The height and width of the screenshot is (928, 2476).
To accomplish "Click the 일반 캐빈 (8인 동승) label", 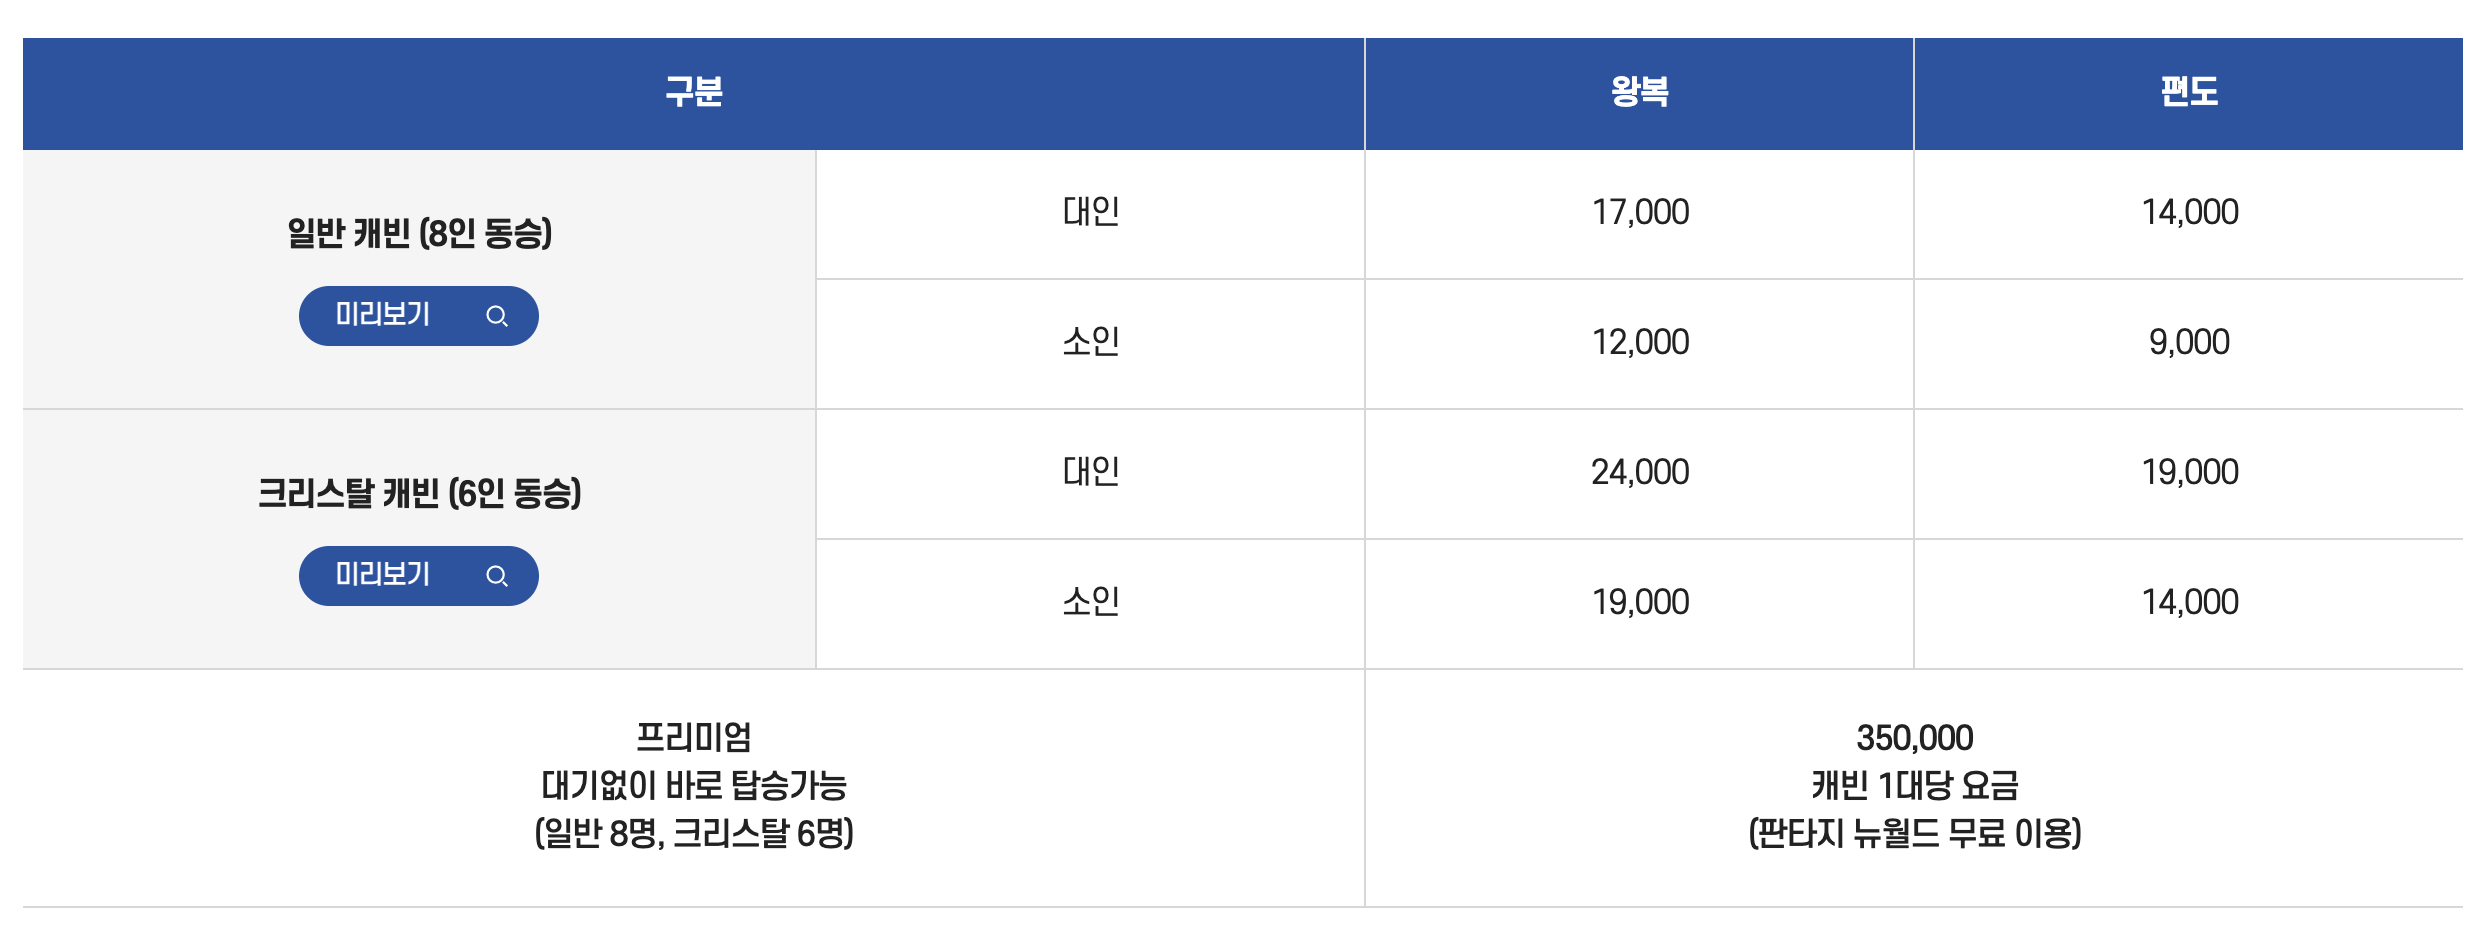I will click(x=418, y=232).
